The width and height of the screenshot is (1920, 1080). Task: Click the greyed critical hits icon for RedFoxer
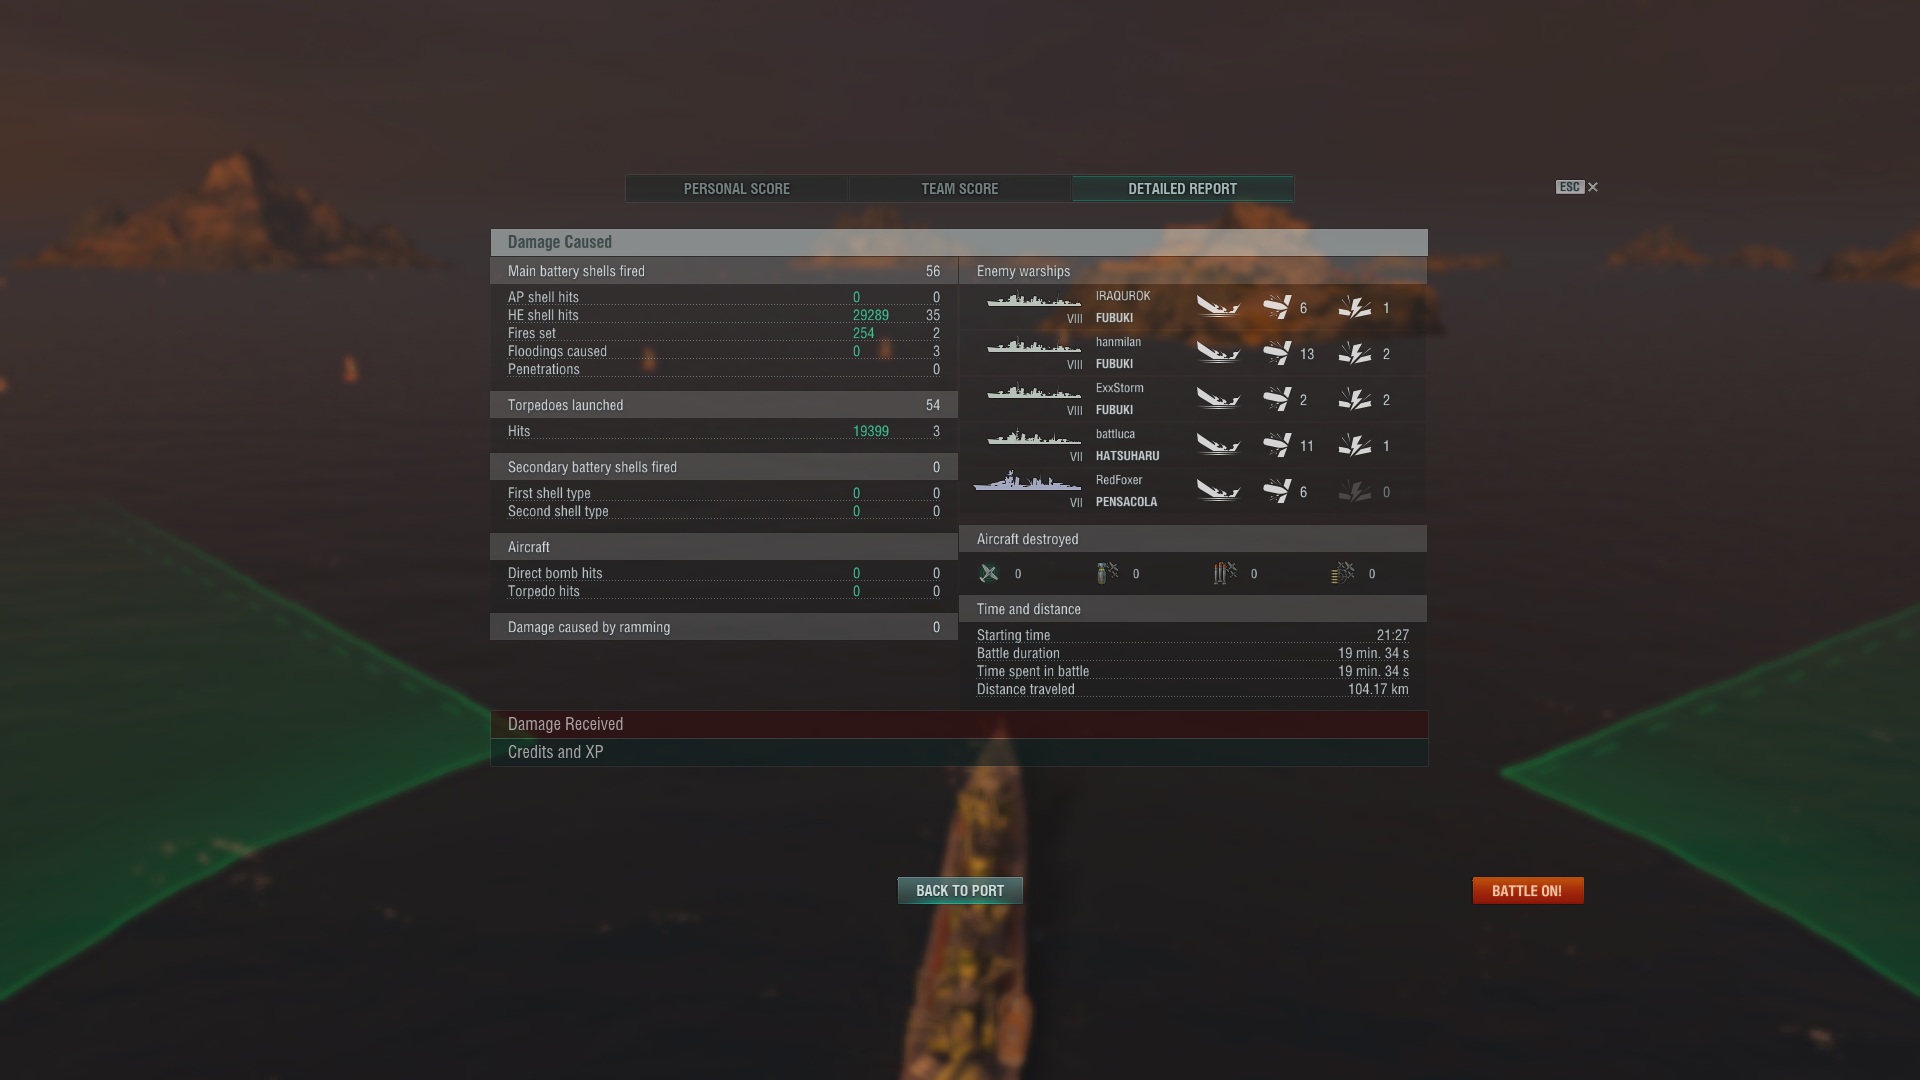(1355, 491)
